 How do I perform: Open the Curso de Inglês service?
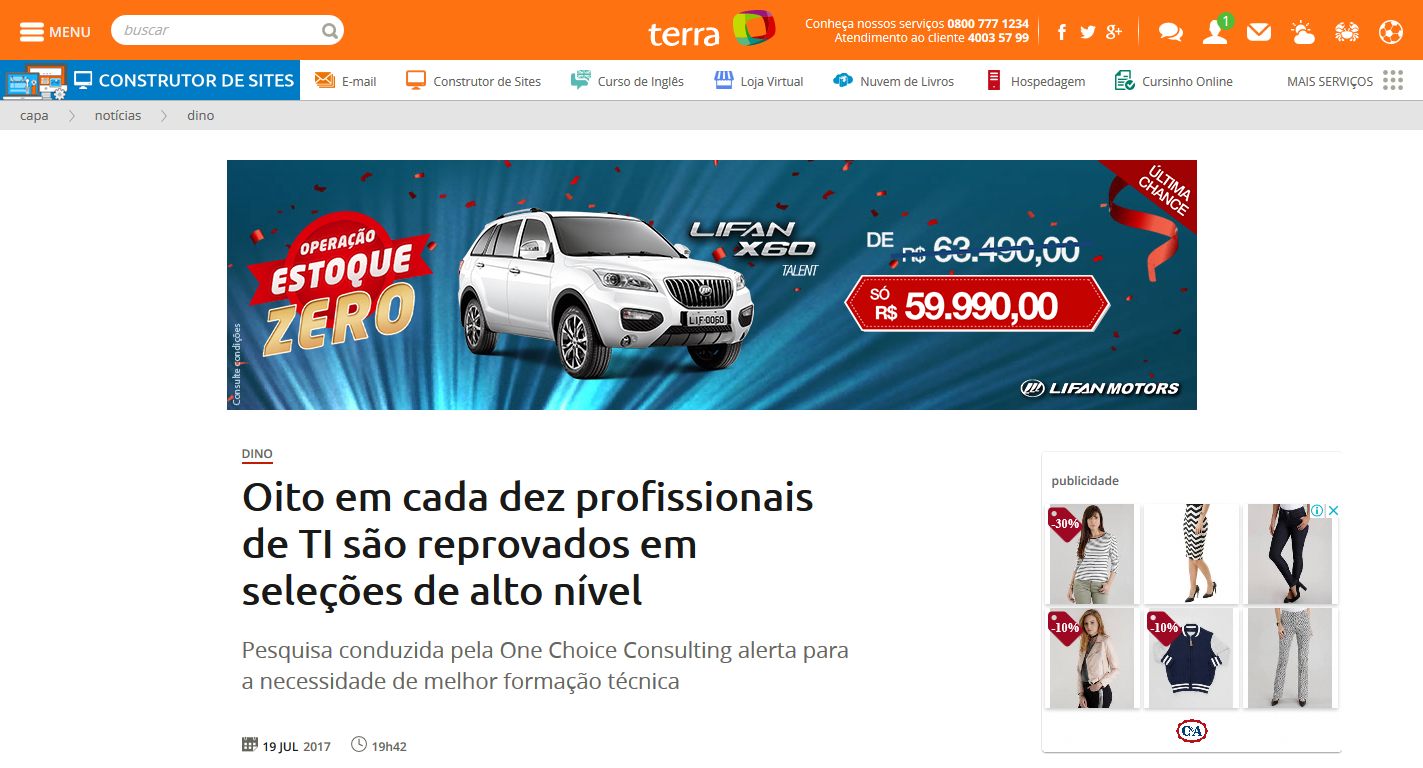point(627,81)
